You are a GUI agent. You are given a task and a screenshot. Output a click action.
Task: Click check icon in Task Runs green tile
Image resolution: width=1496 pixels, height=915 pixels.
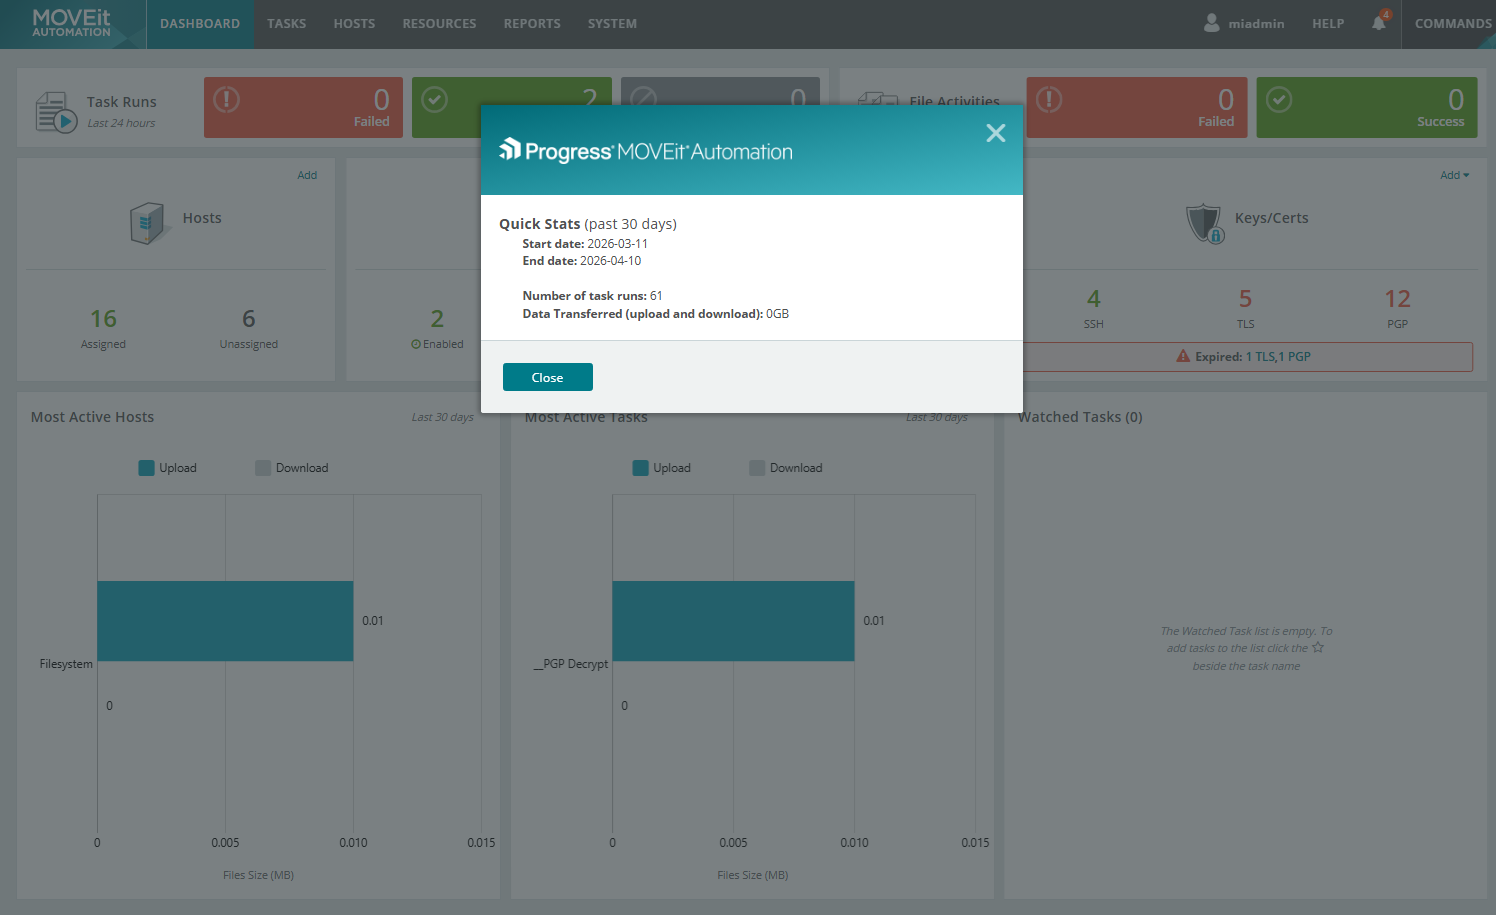pos(434,99)
